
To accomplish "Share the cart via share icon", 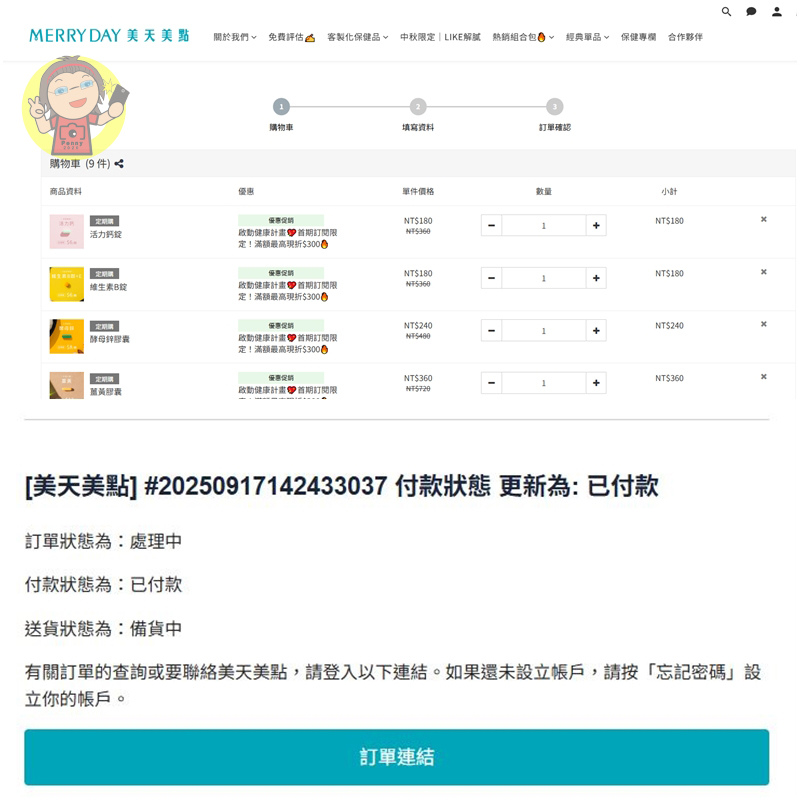I will tap(119, 164).
